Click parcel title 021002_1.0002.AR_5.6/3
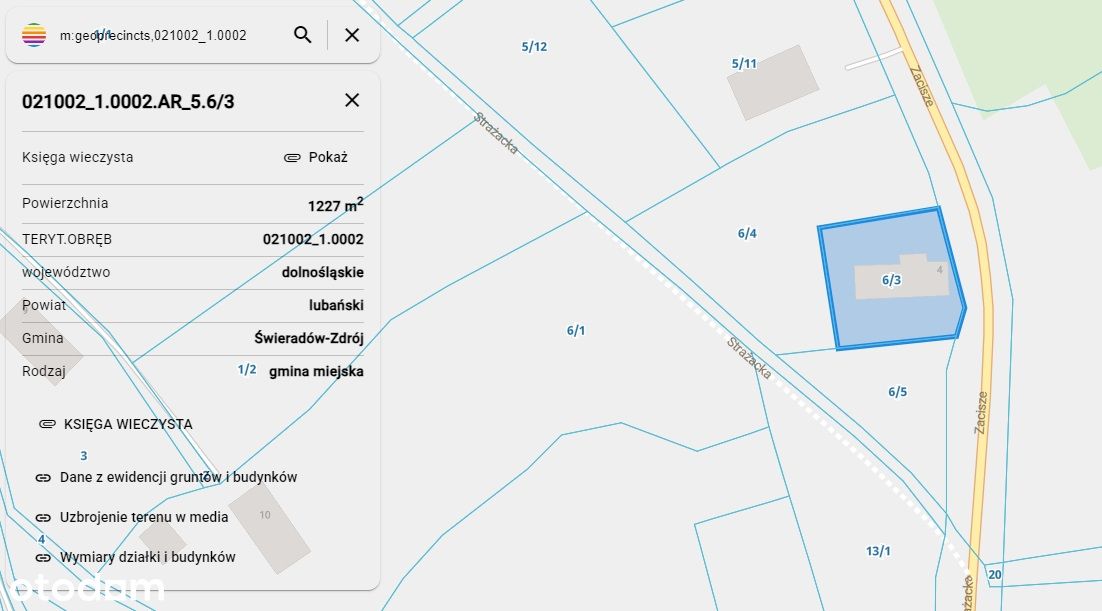This screenshot has height=611, width=1102. 128,102
